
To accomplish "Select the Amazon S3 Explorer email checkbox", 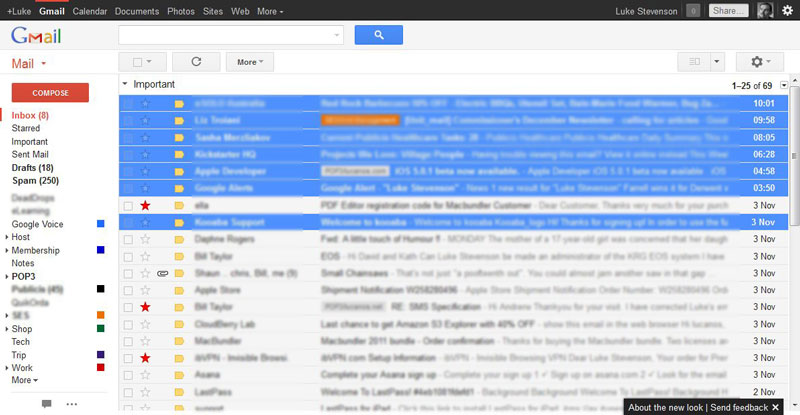I will (128, 325).
